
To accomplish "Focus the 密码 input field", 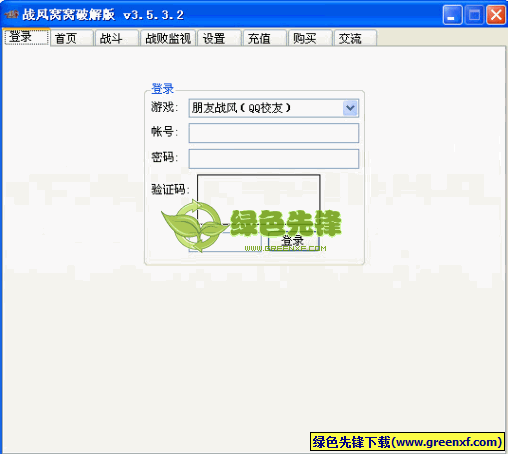I will [x=274, y=159].
